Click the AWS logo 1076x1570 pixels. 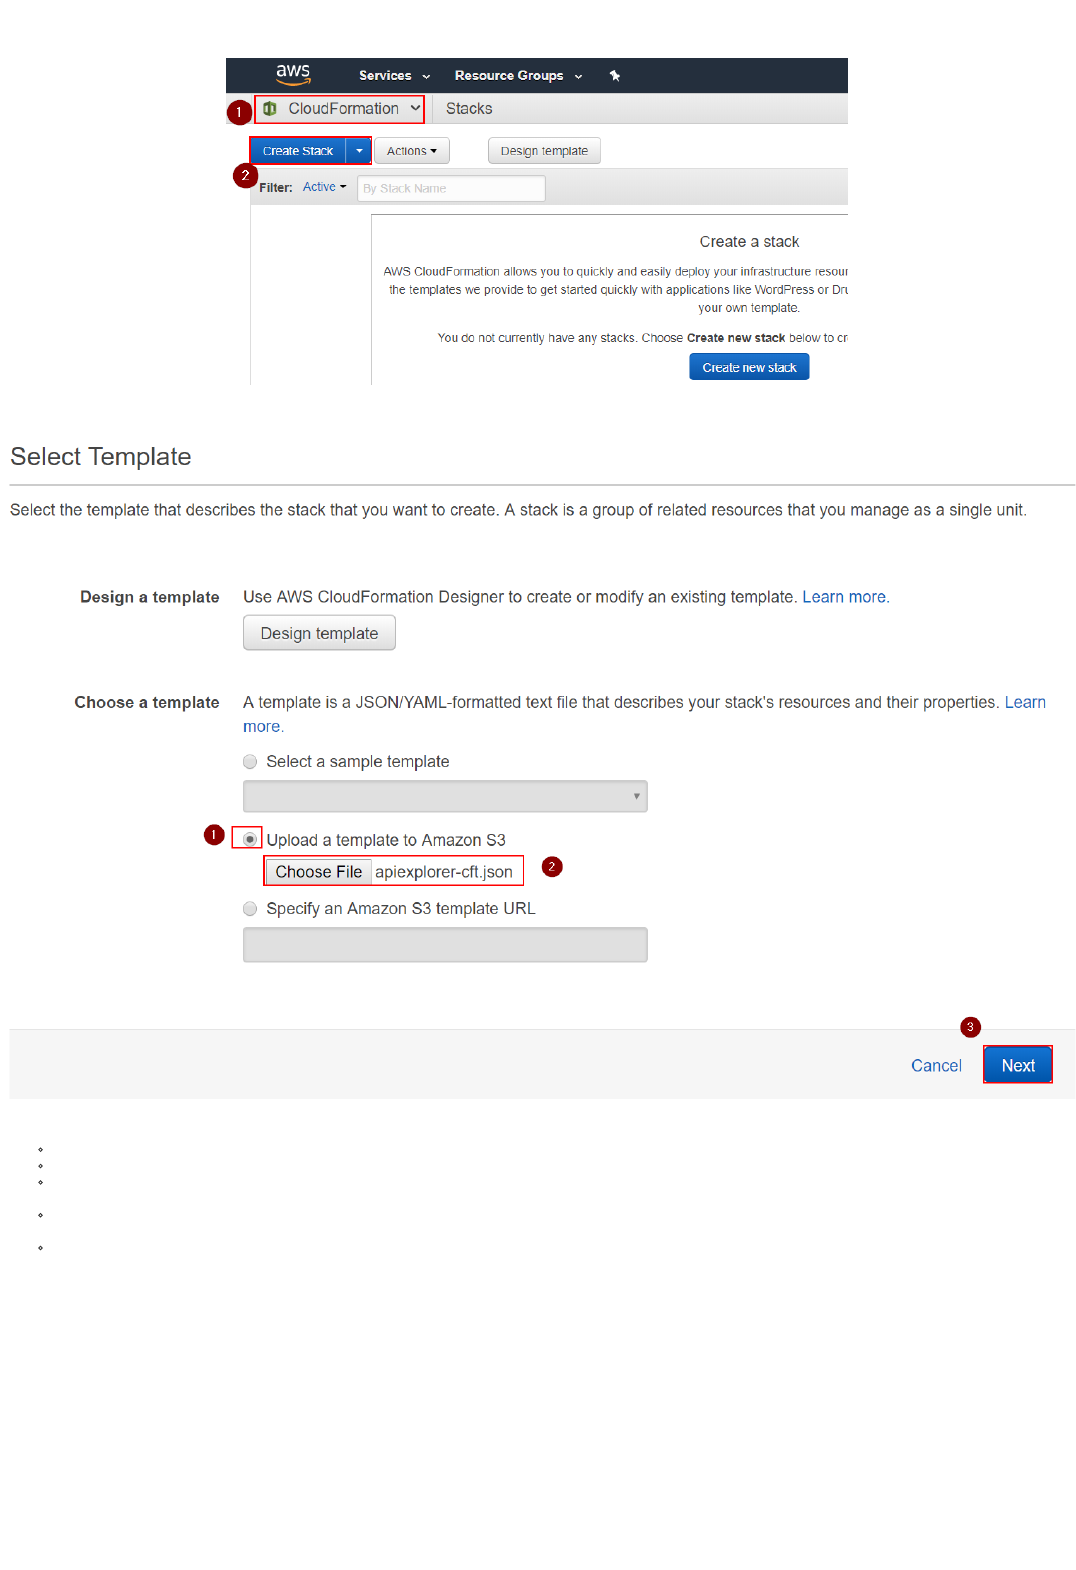293,74
